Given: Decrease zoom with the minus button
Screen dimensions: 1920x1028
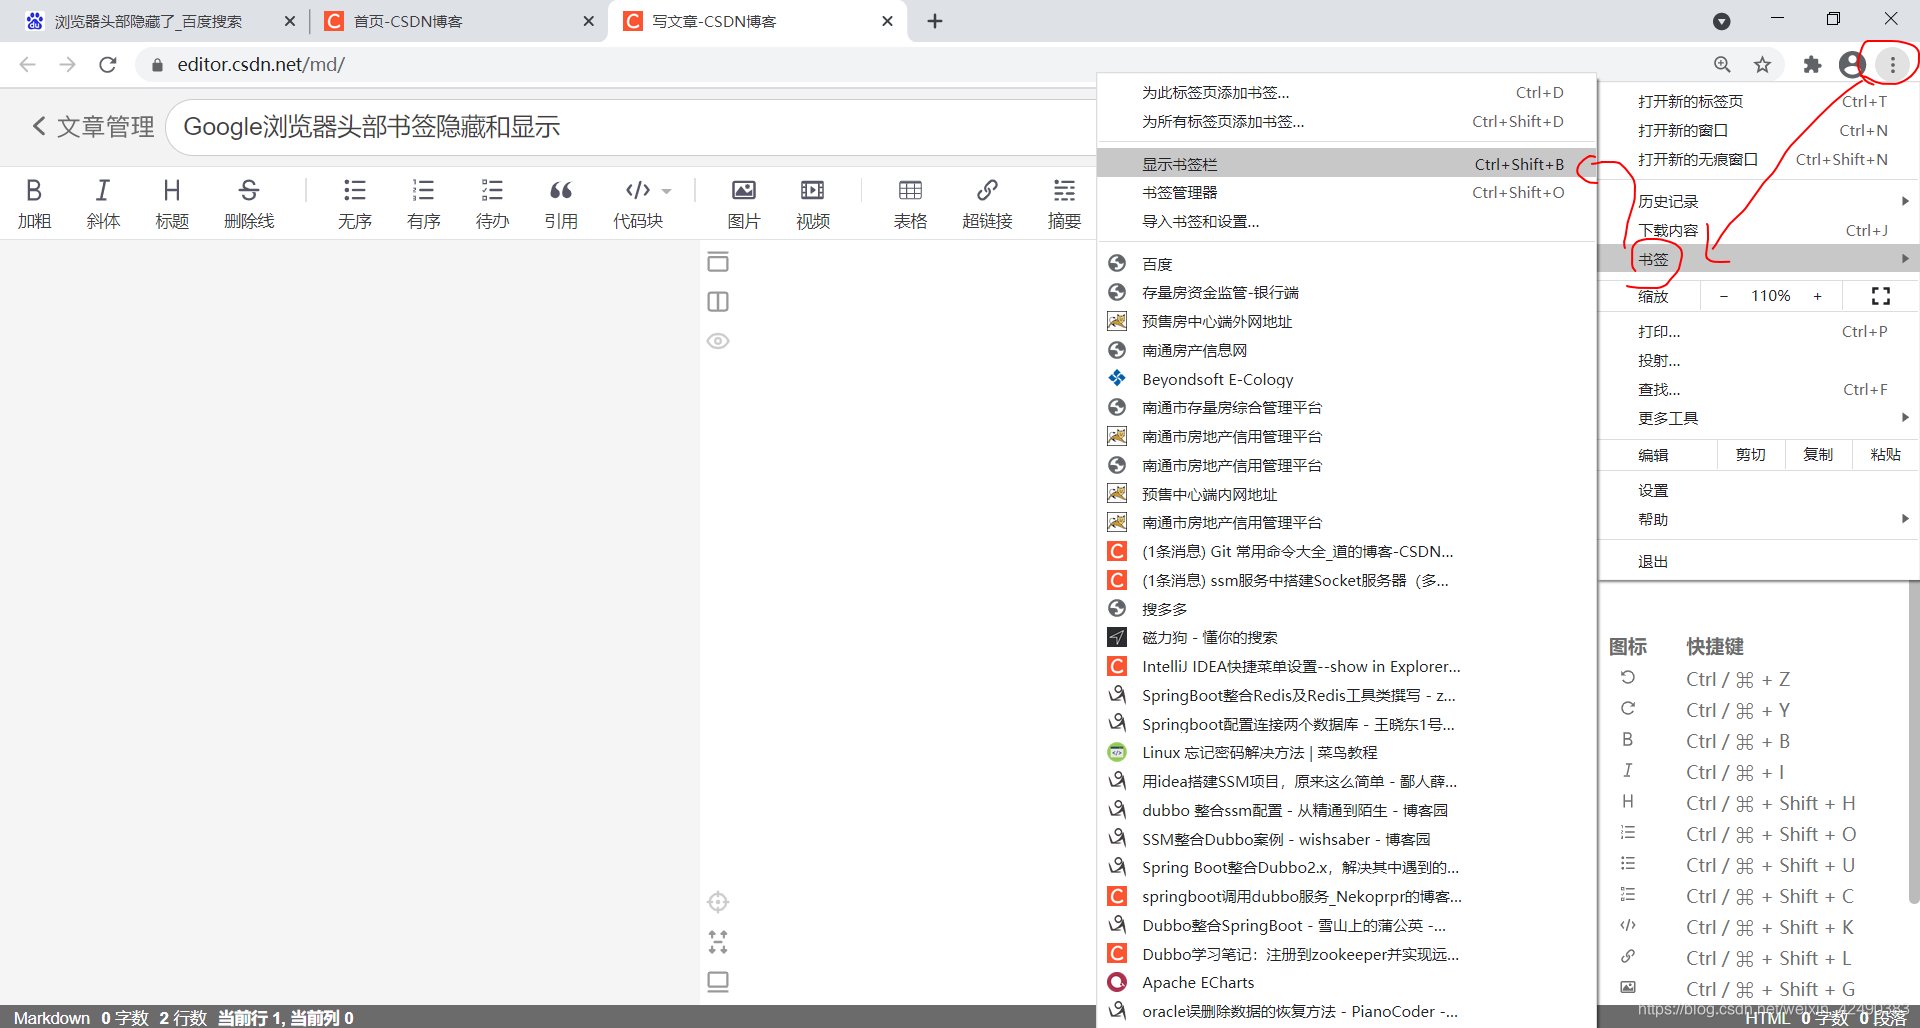Looking at the screenshot, I should click(1723, 296).
